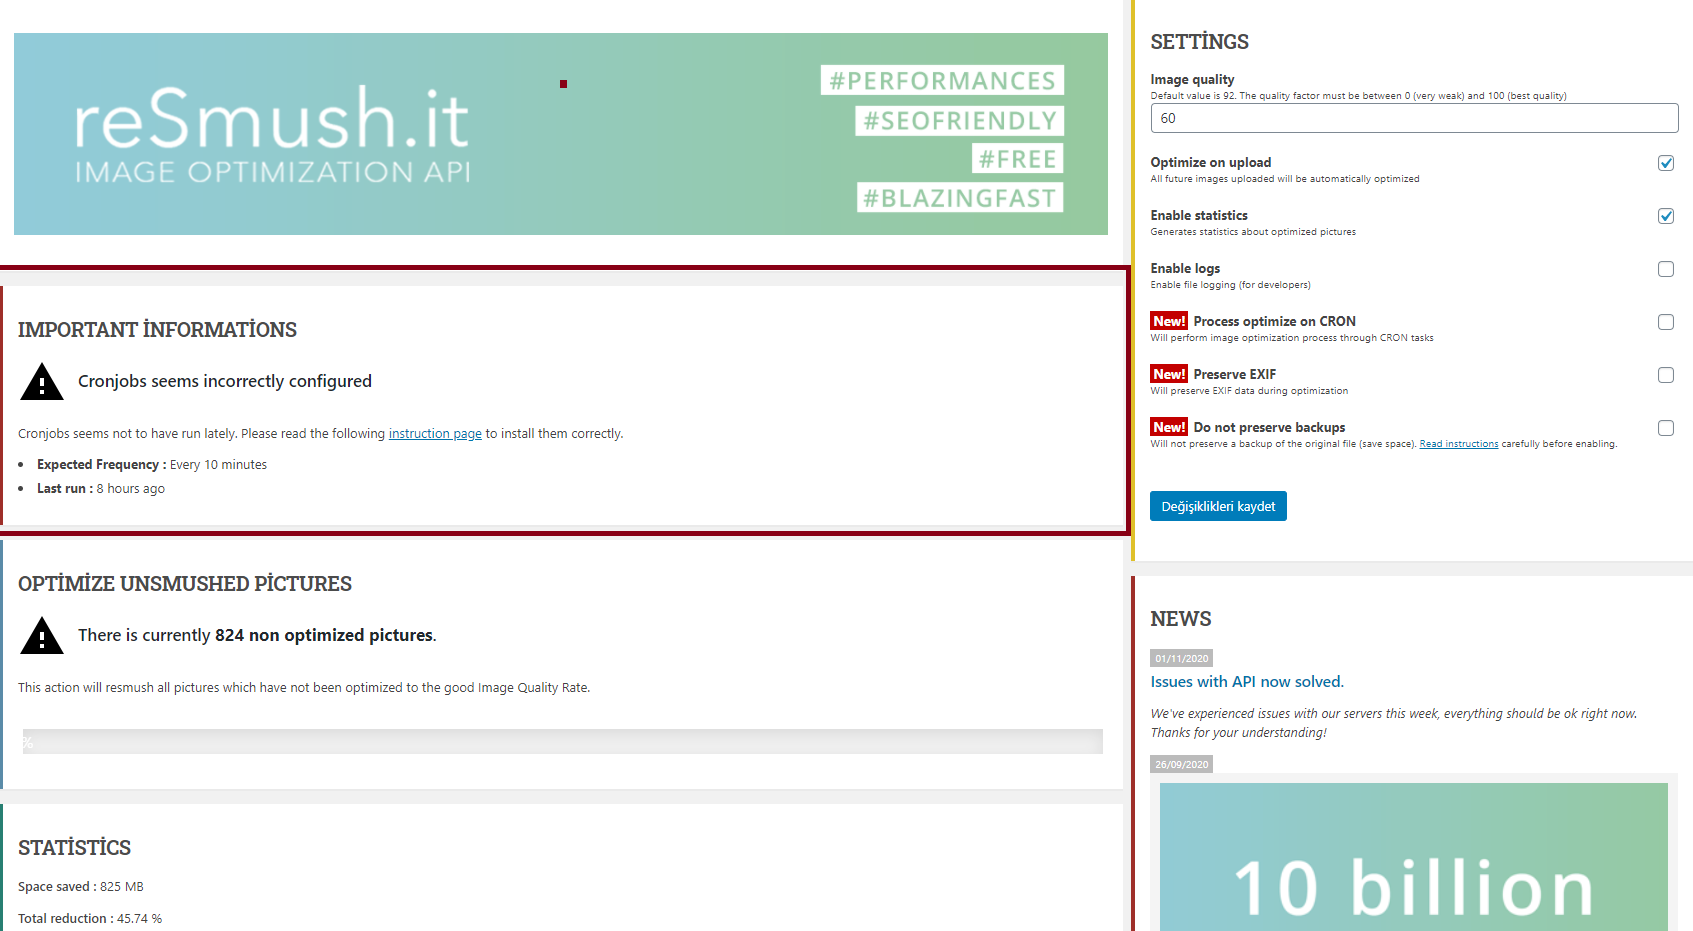Screen dimensions: 1693x931
Task: Click the NEWS panel heading
Action: 1181,619
